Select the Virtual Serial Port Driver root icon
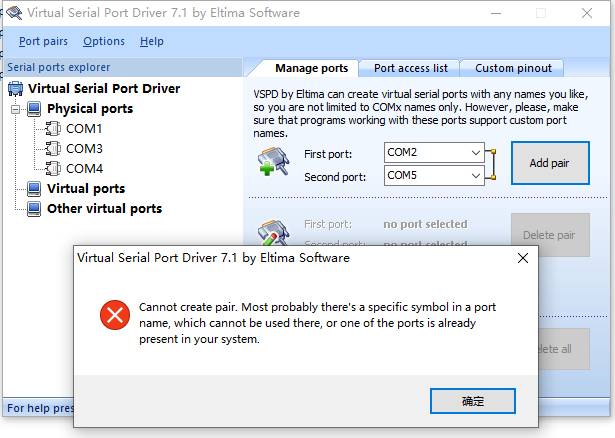 tap(15, 89)
